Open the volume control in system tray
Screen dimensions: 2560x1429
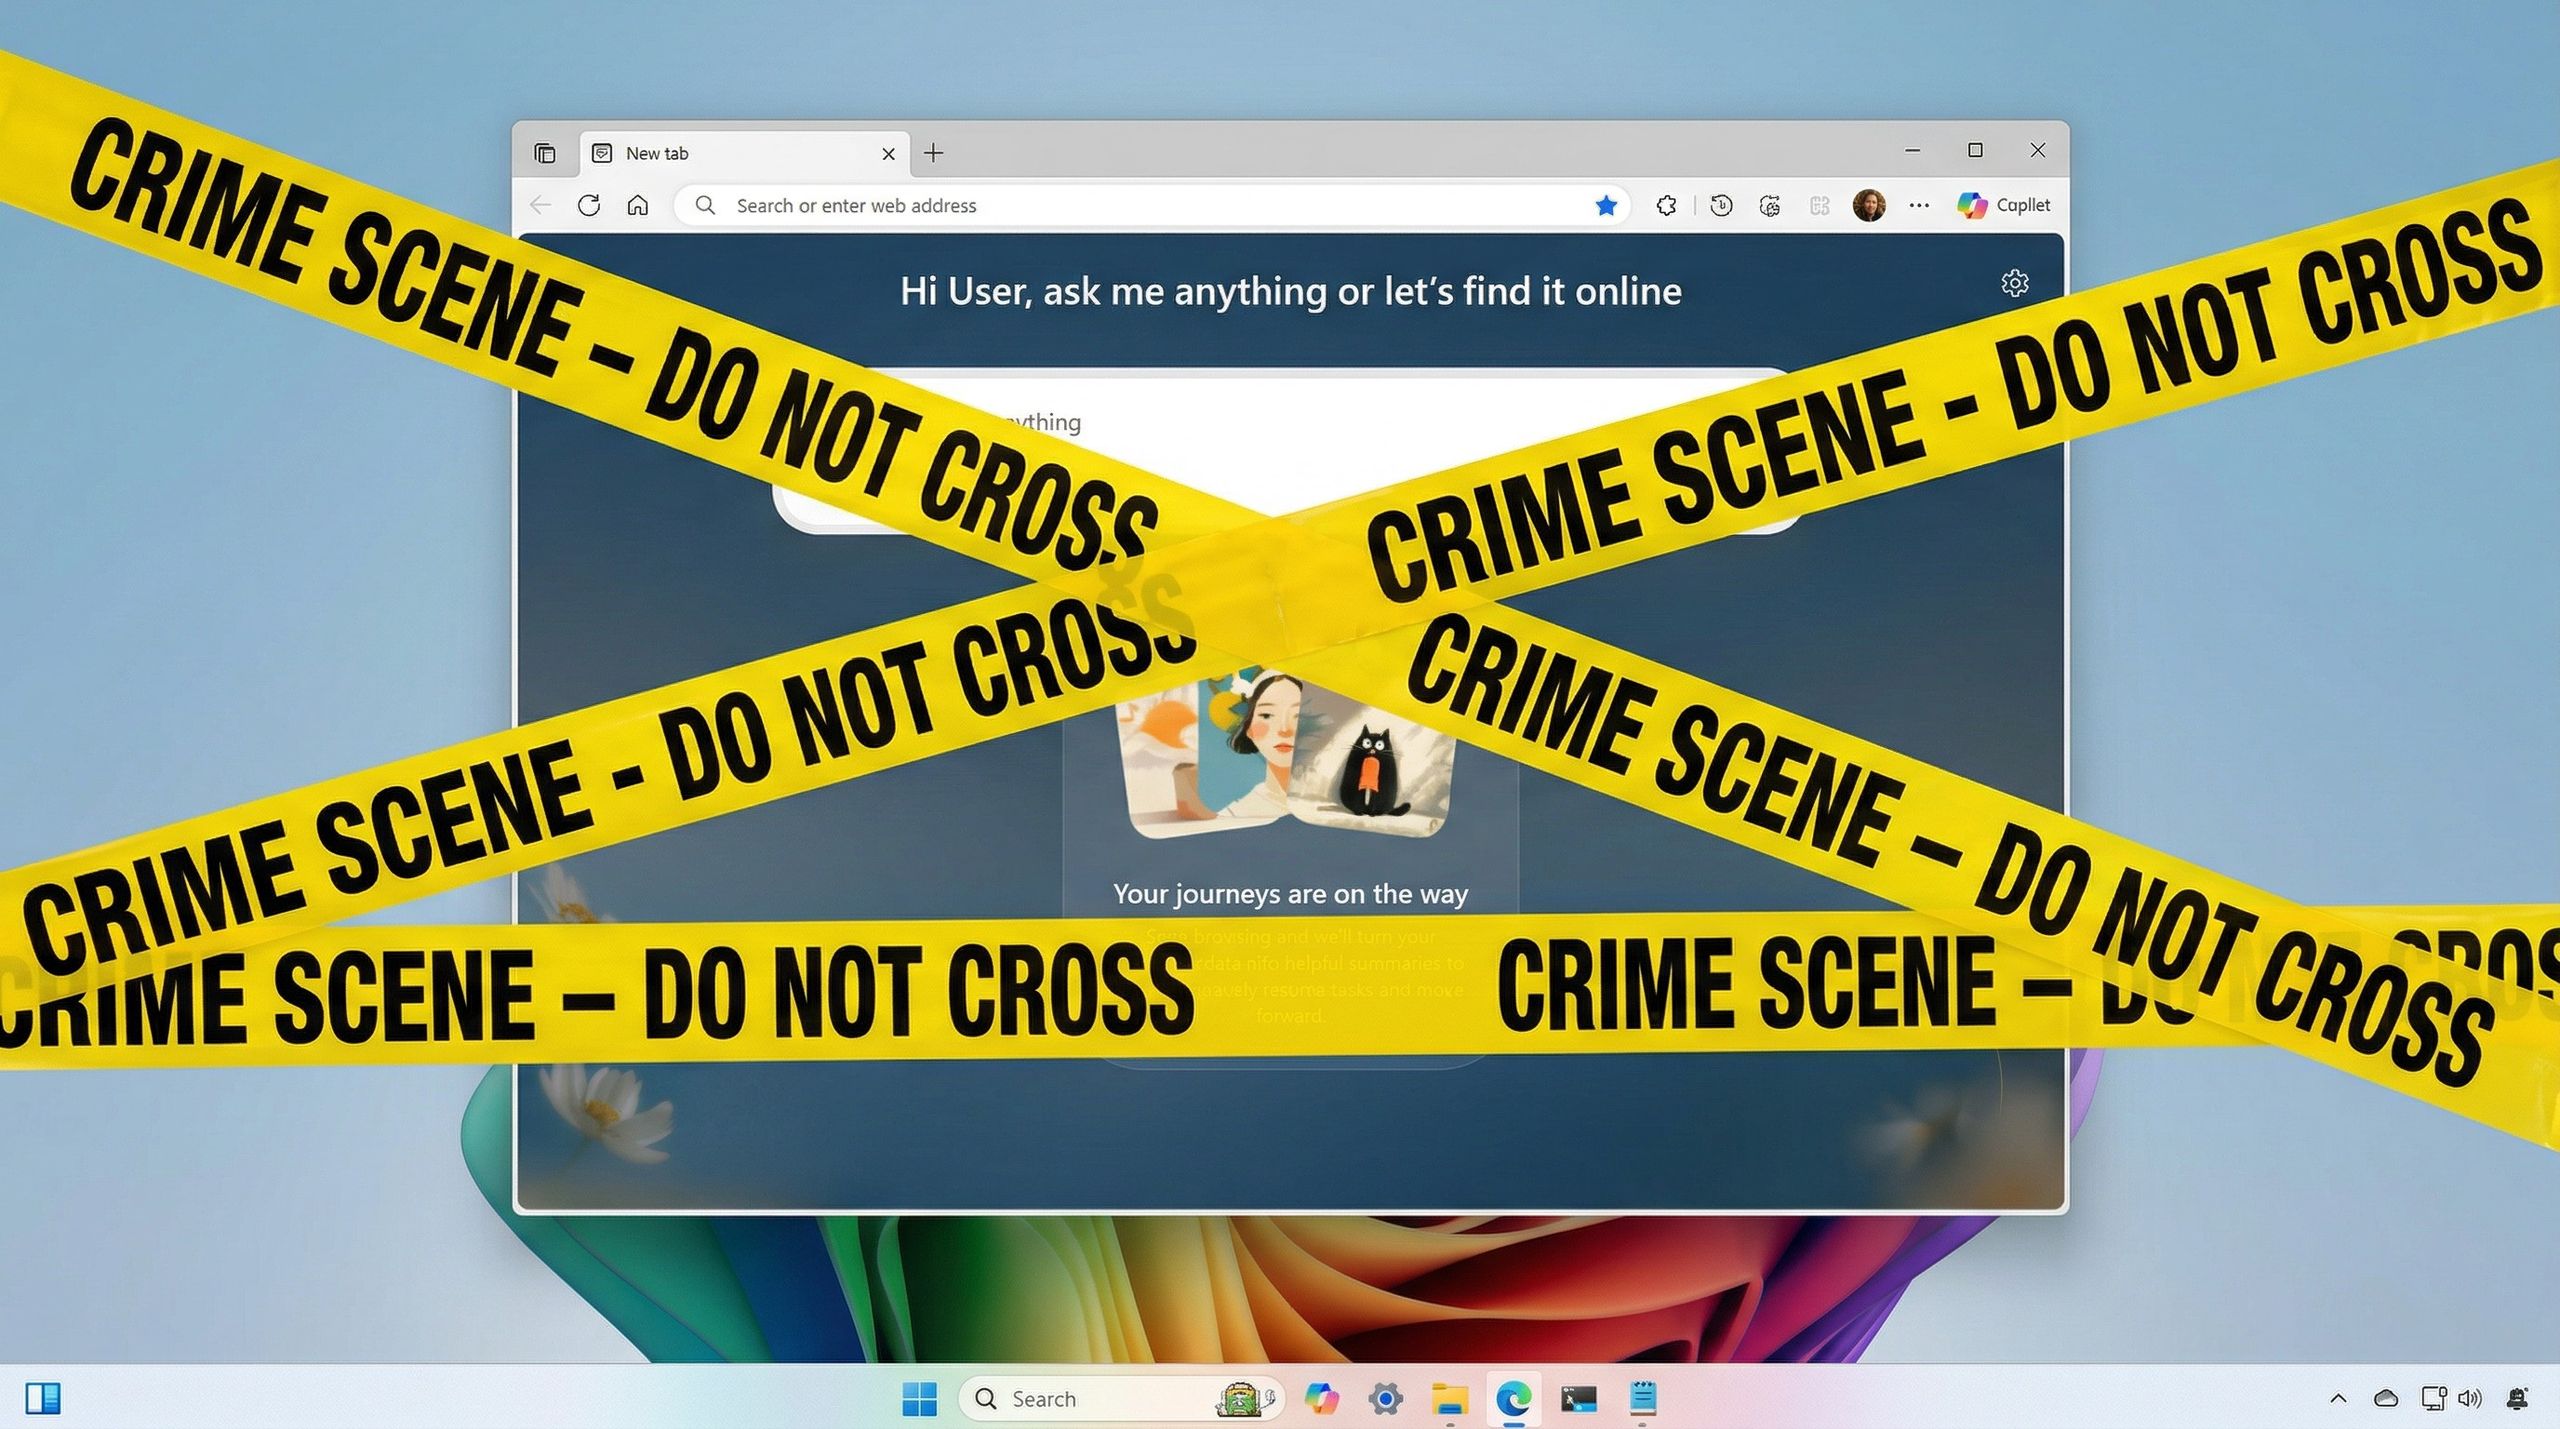pos(2472,1397)
